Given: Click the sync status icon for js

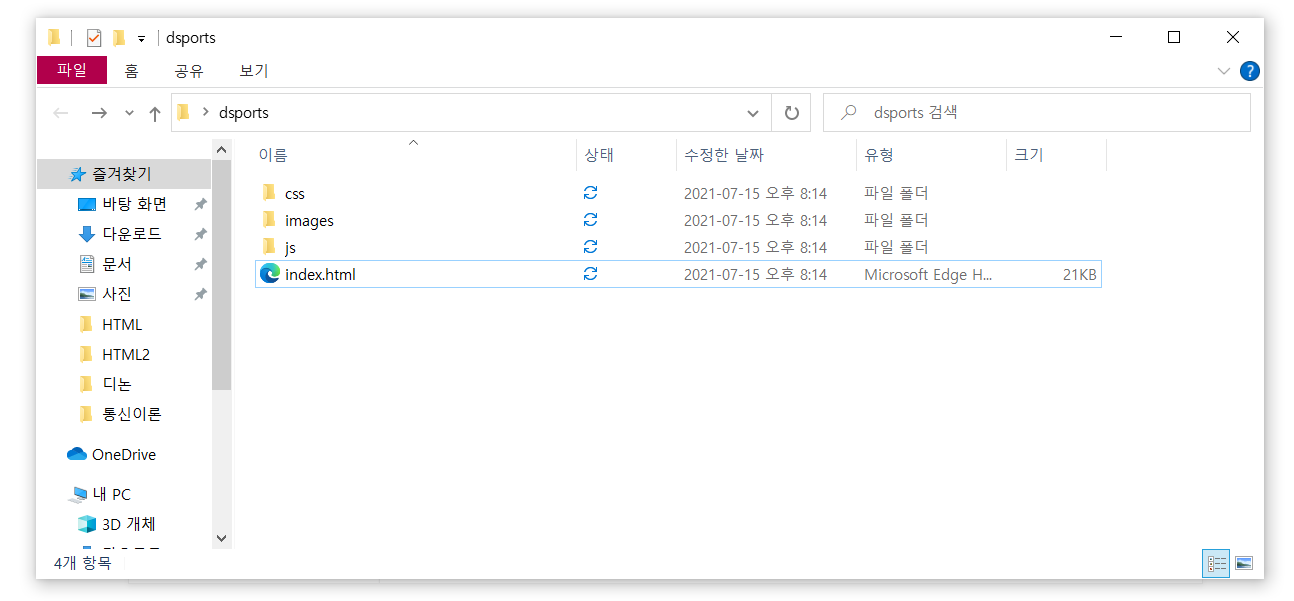Looking at the screenshot, I should tap(590, 247).
